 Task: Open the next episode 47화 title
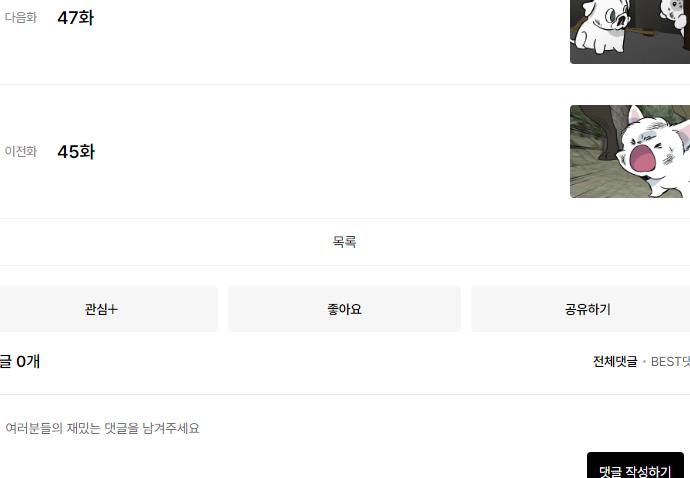click(x=75, y=18)
